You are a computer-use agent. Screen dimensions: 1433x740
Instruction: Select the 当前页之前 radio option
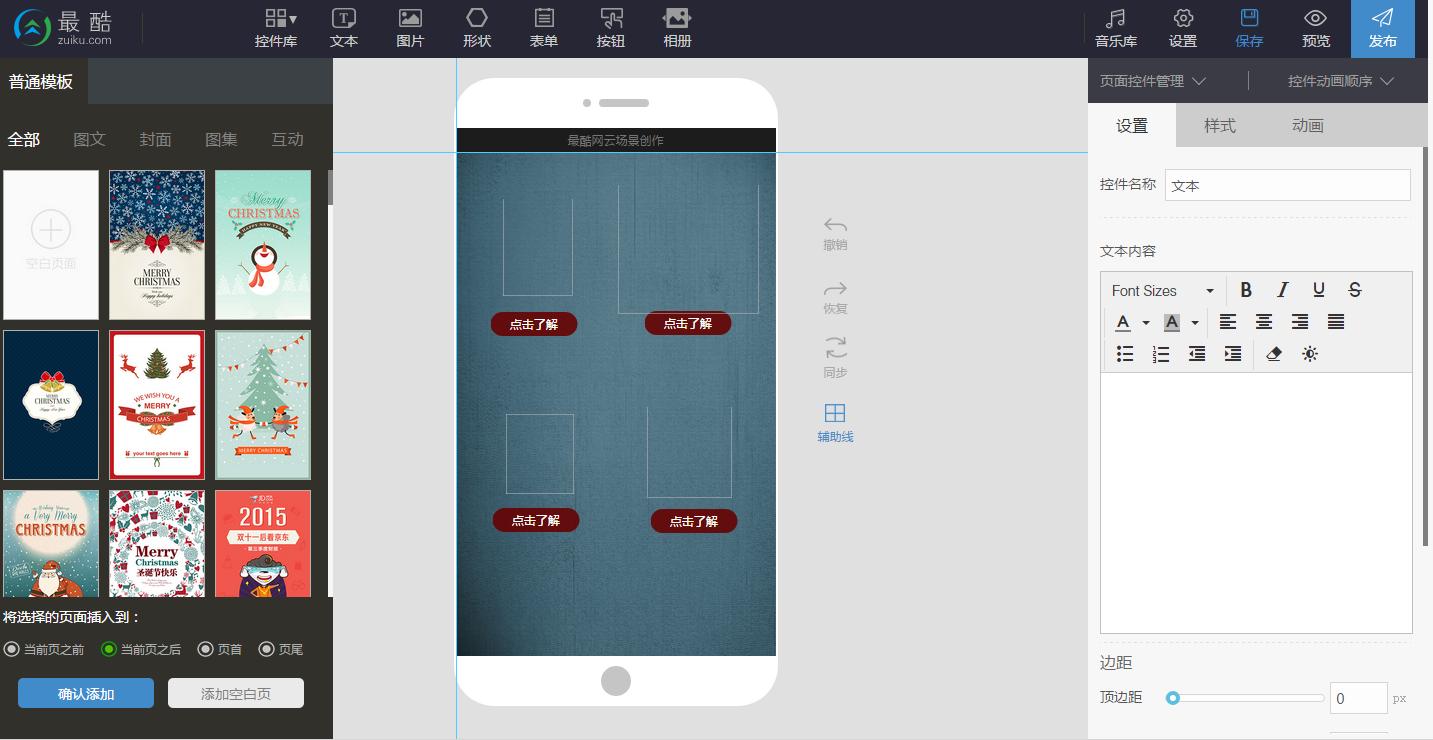click(12, 649)
